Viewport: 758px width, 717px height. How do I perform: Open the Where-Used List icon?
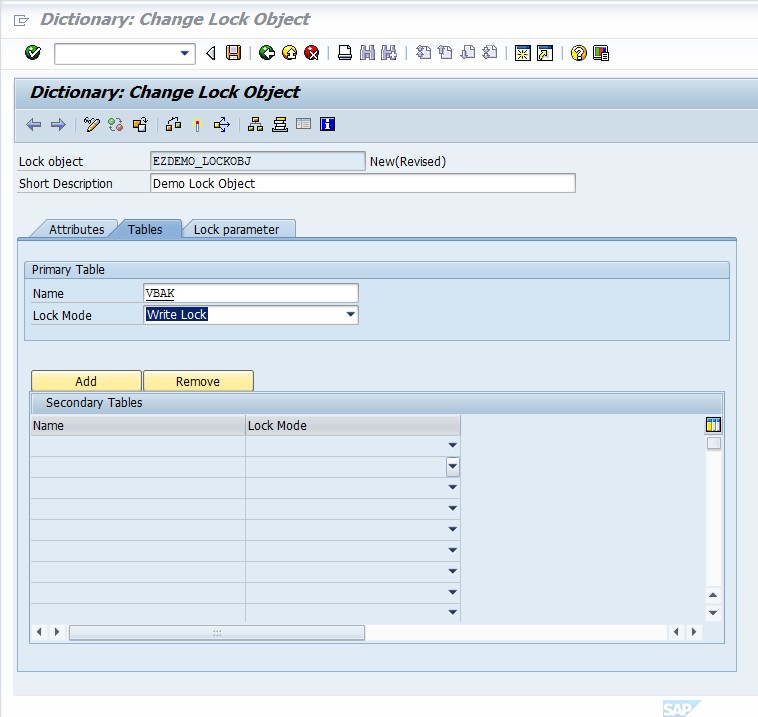(x=221, y=125)
